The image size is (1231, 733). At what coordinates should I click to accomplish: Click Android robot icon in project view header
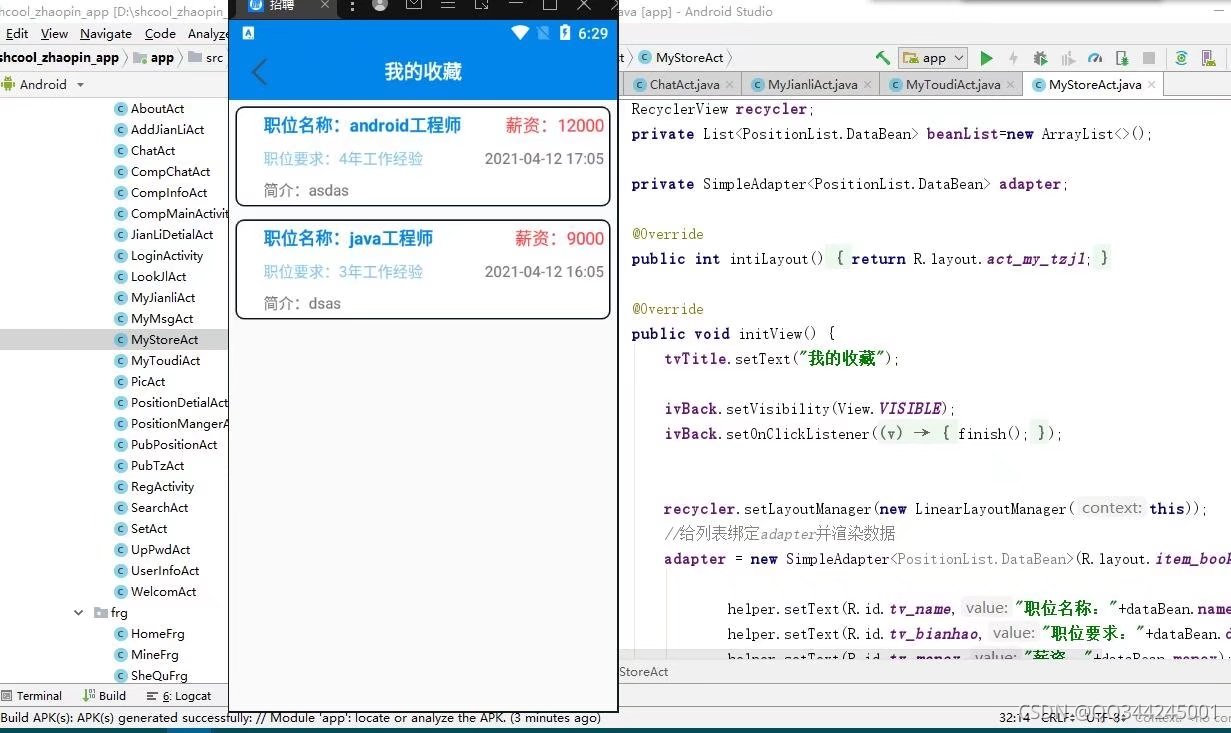coord(9,84)
